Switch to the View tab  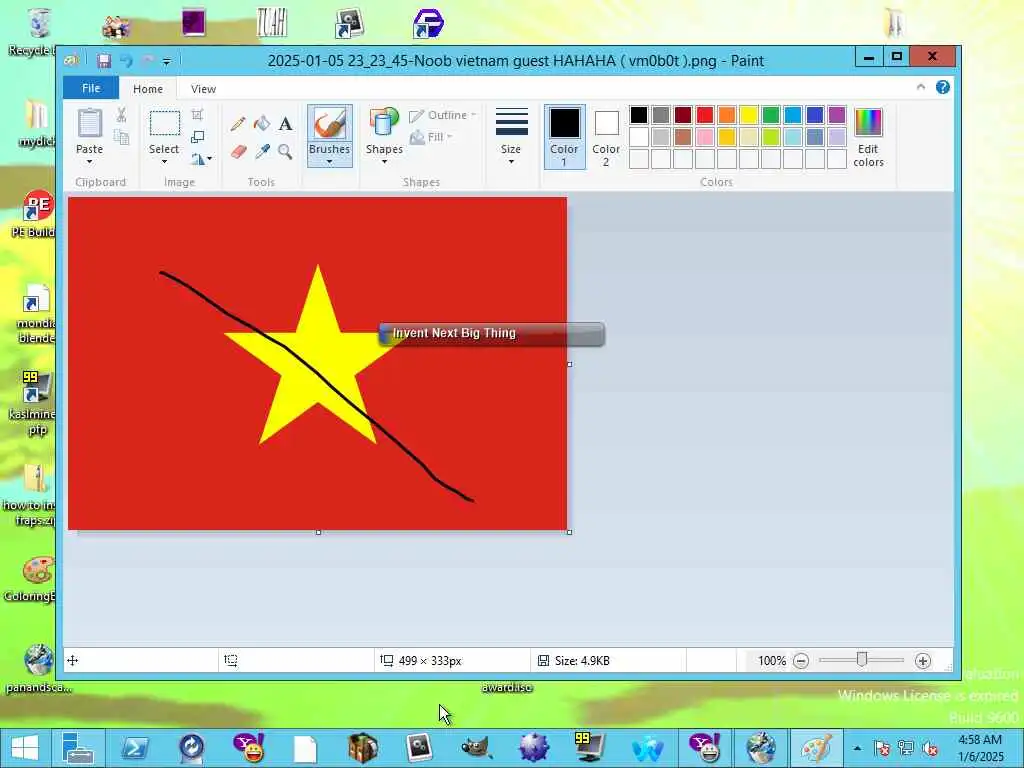[203, 89]
